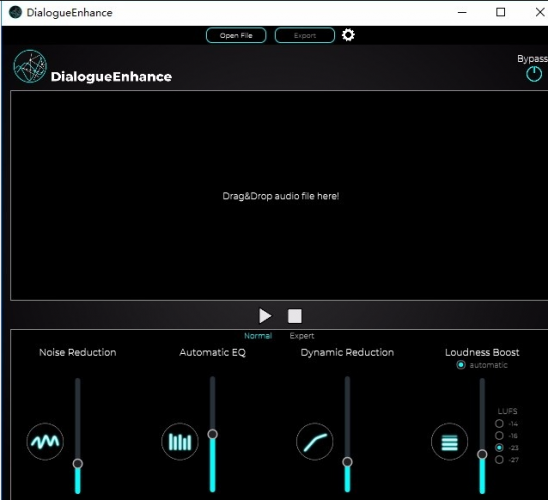
Task: Close the DialogueEnhance window
Action: pyautogui.click(x=540, y=12)
